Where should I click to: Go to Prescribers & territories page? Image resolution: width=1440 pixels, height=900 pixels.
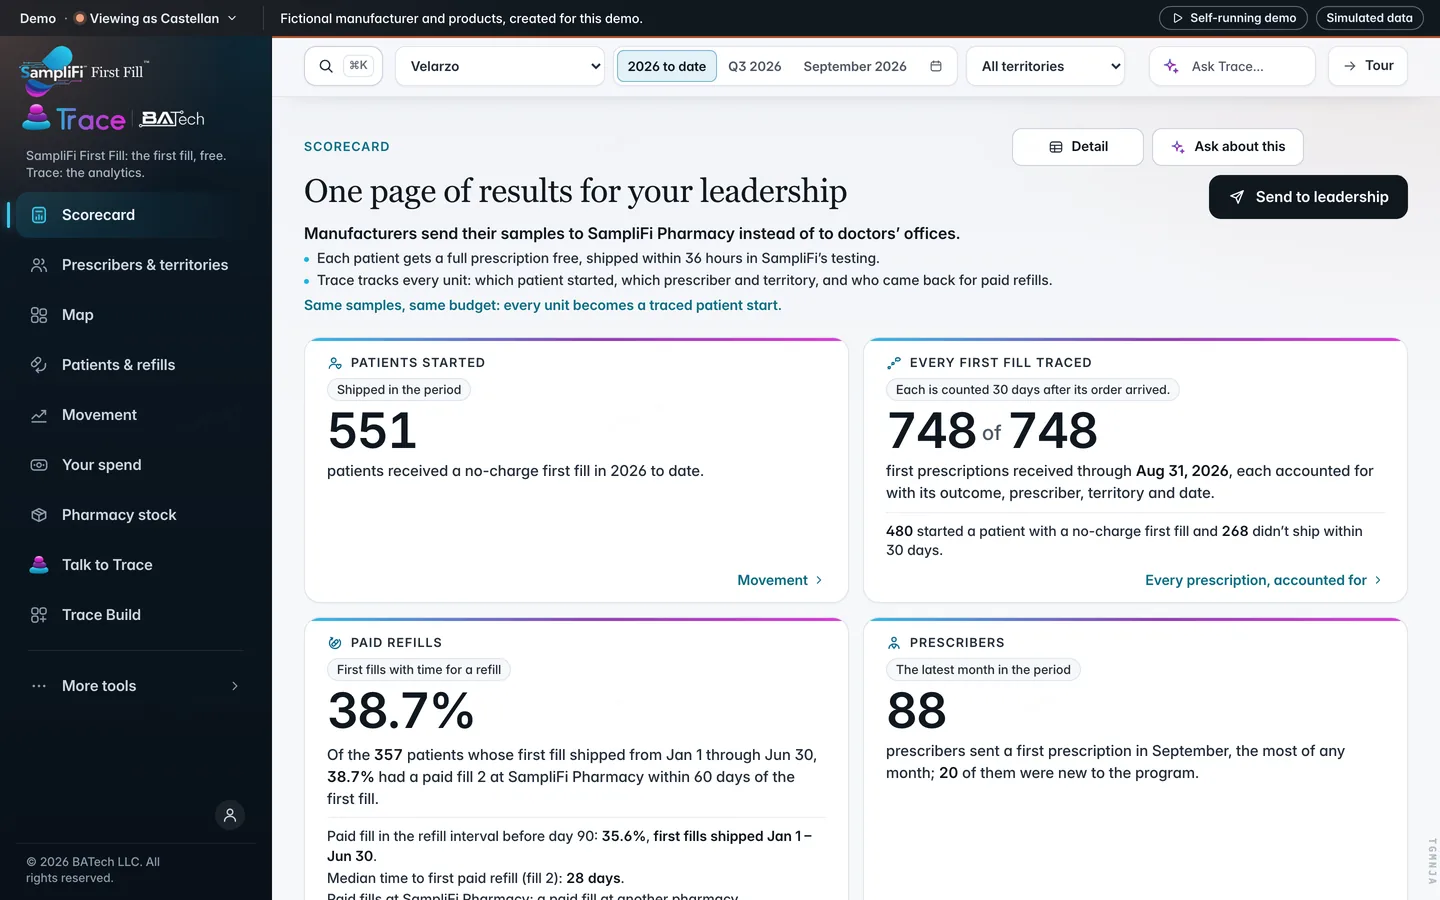[136, 265]
